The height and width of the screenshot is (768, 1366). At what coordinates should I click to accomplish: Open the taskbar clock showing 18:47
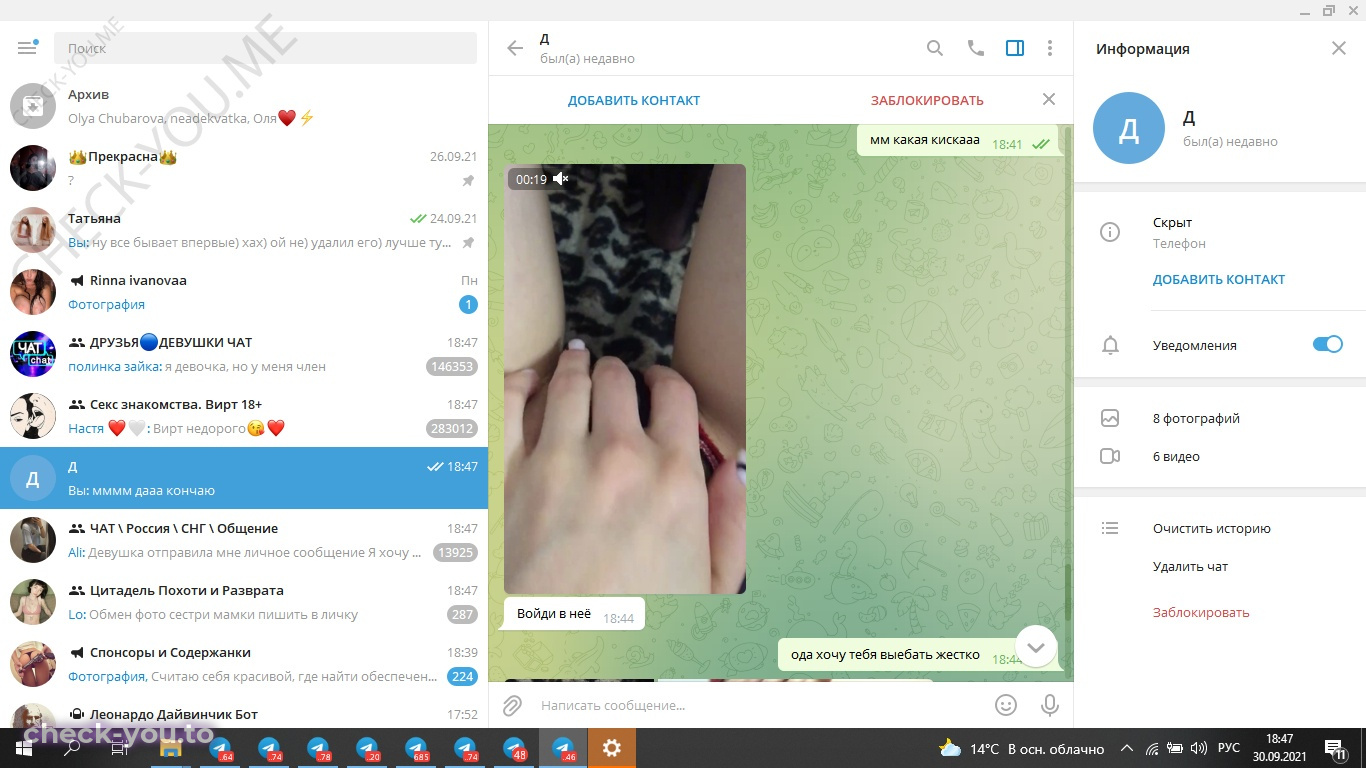[1279, 748]
